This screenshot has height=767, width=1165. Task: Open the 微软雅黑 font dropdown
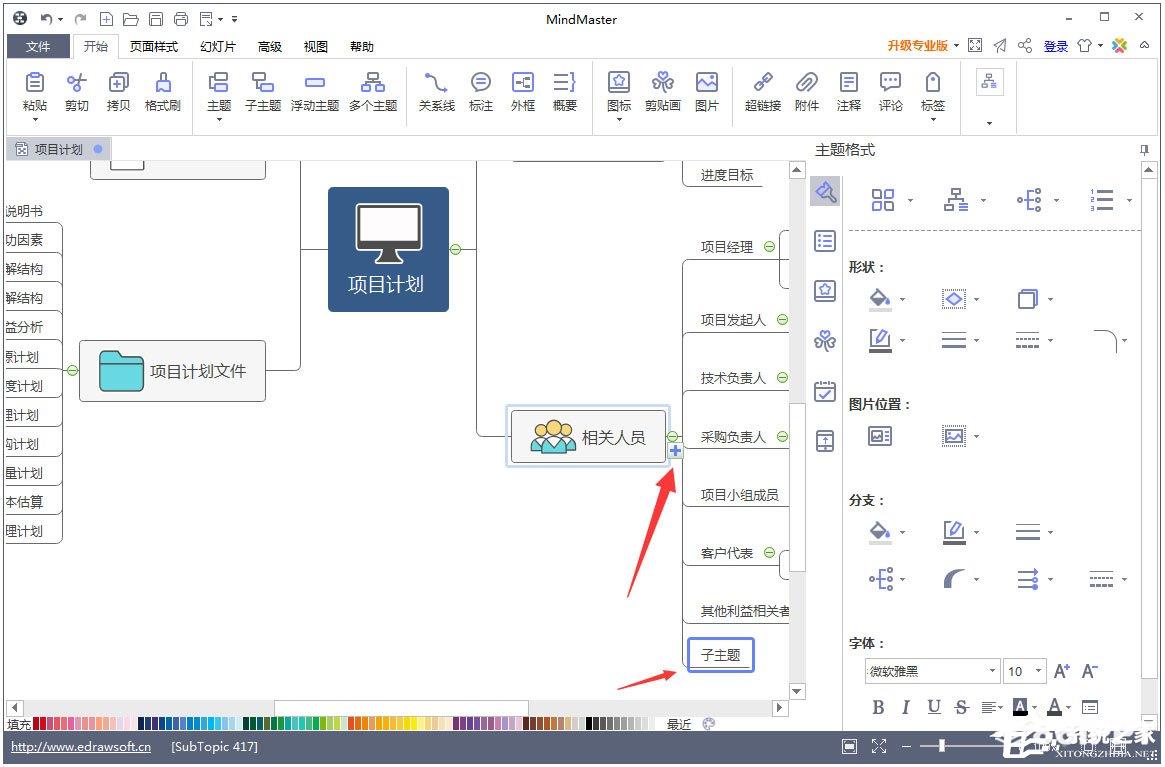(992, 671)
